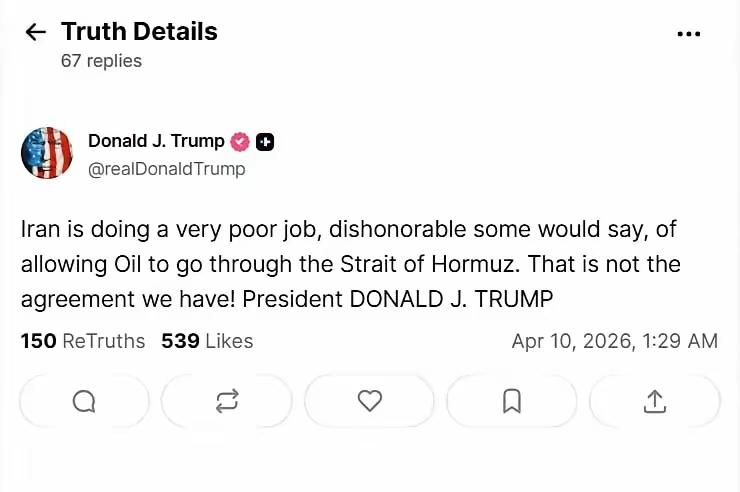ReTruth this post with the arrows icon

[x=227, y=401]
